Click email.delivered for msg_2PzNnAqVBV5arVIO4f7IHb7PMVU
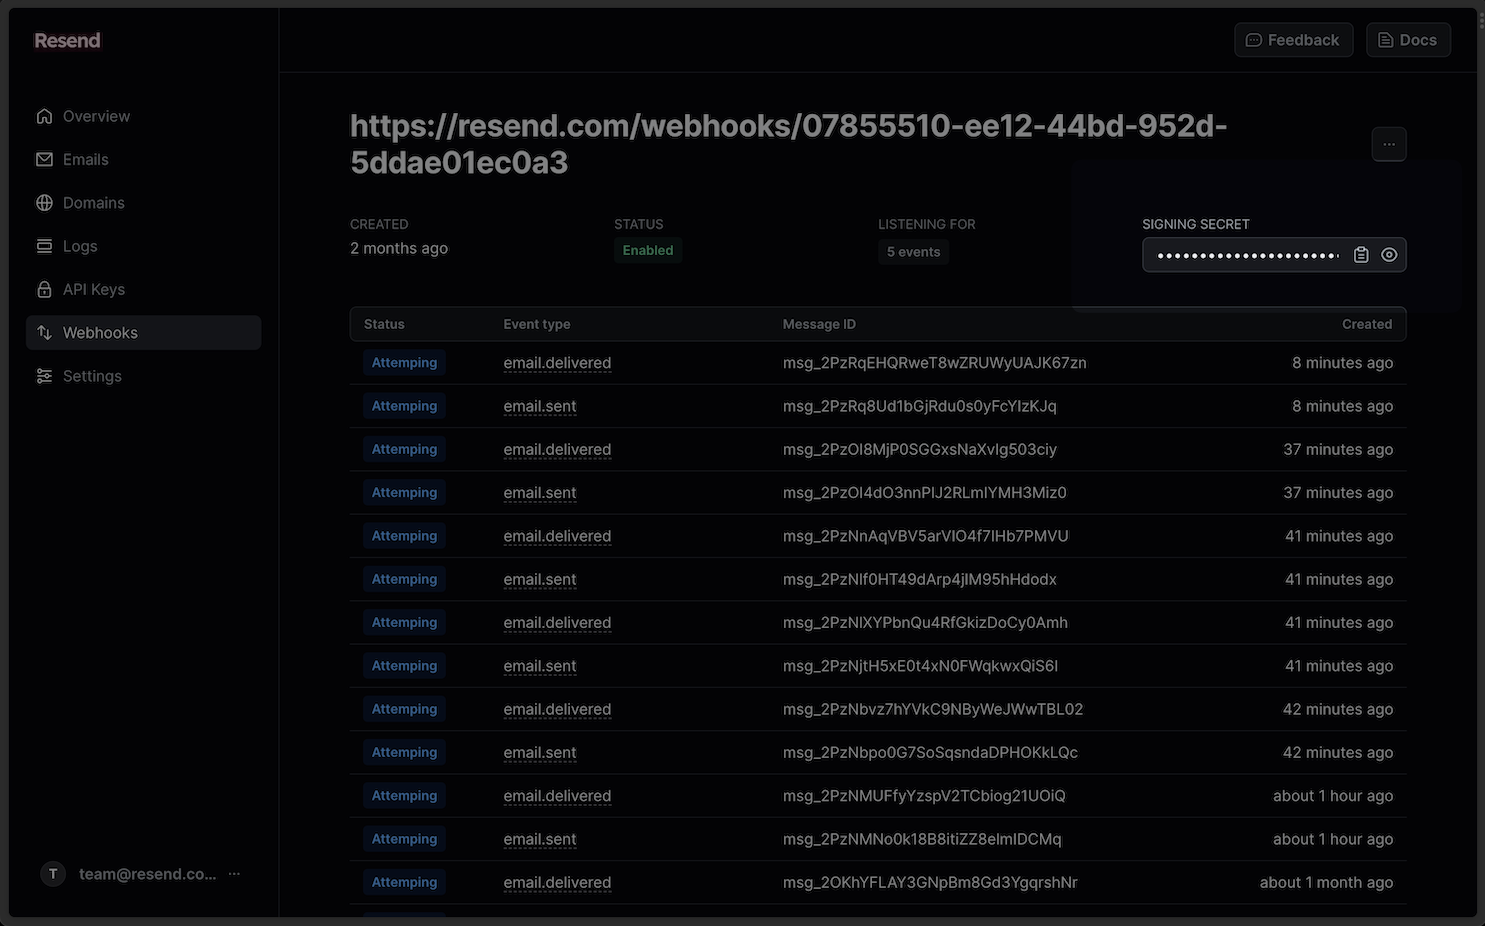This screenshot has height=926, width=1485. (x=557, y=536)
